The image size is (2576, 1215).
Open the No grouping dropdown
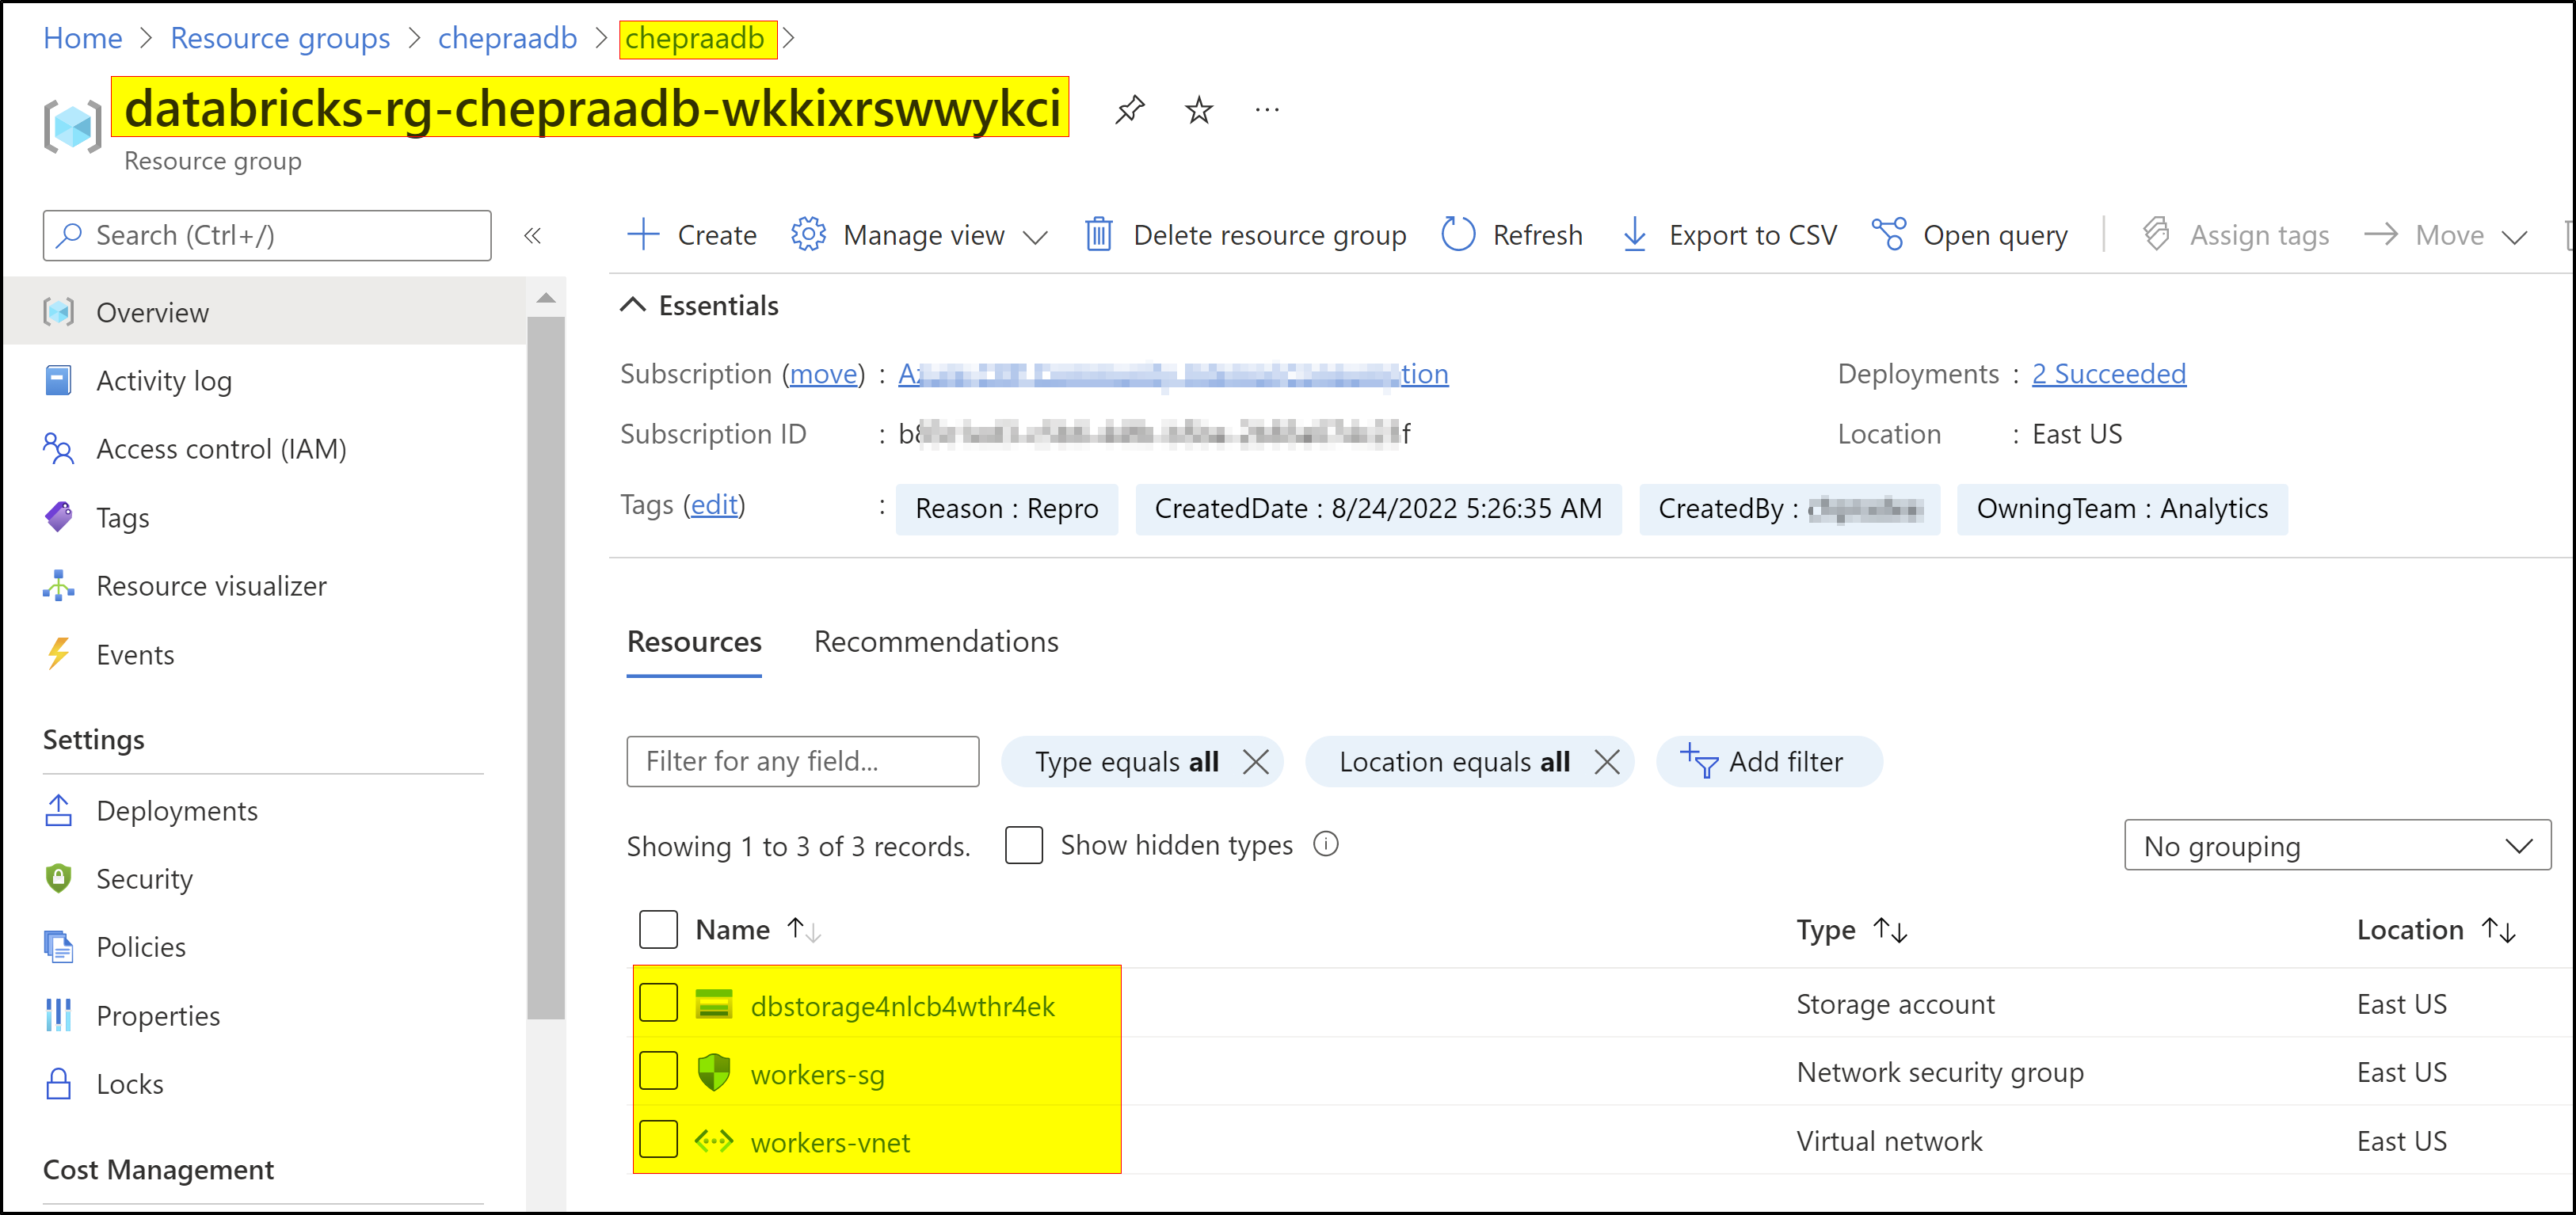(x=2337, y=846)
